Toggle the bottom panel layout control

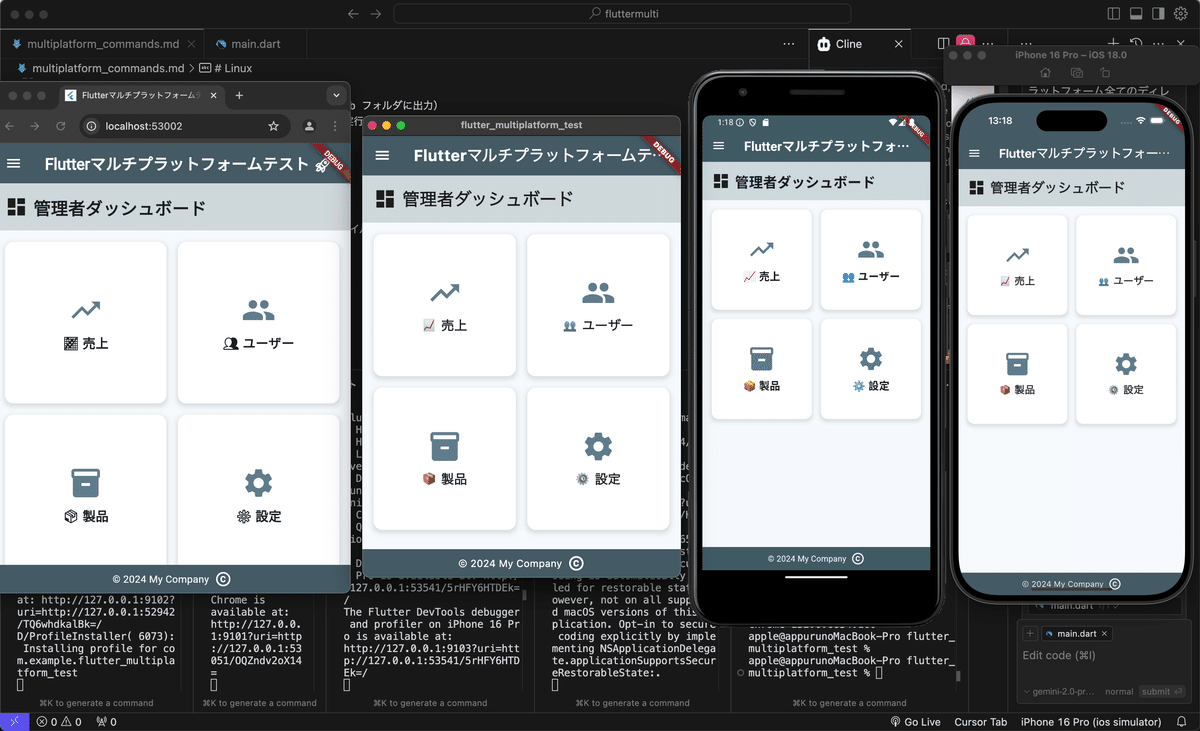[x=1135, y=13]
